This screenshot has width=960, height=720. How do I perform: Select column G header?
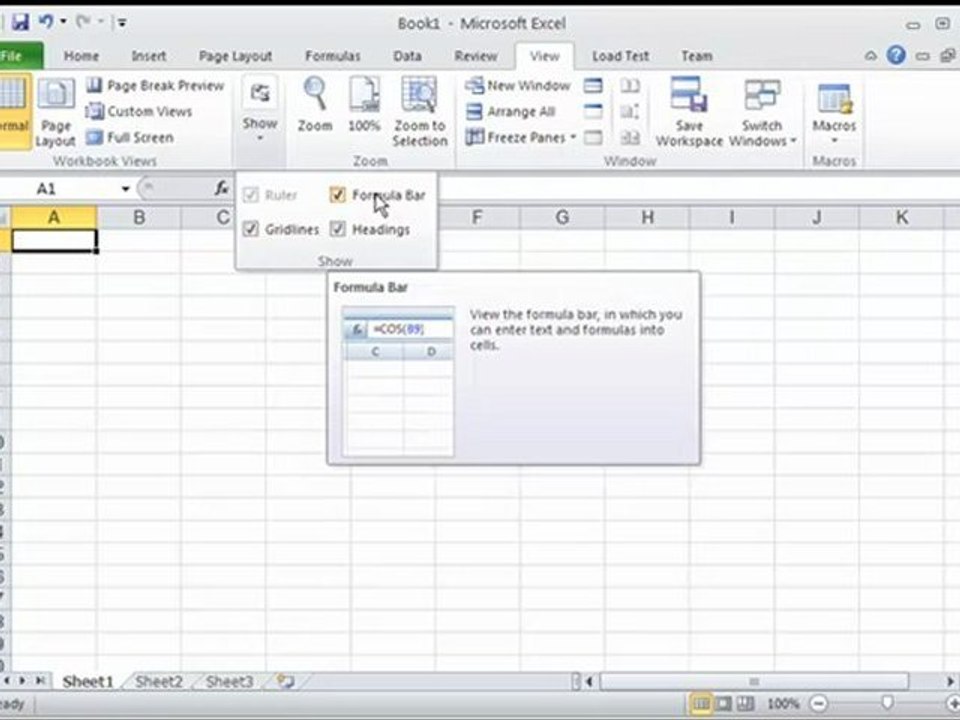click(562, 217)
